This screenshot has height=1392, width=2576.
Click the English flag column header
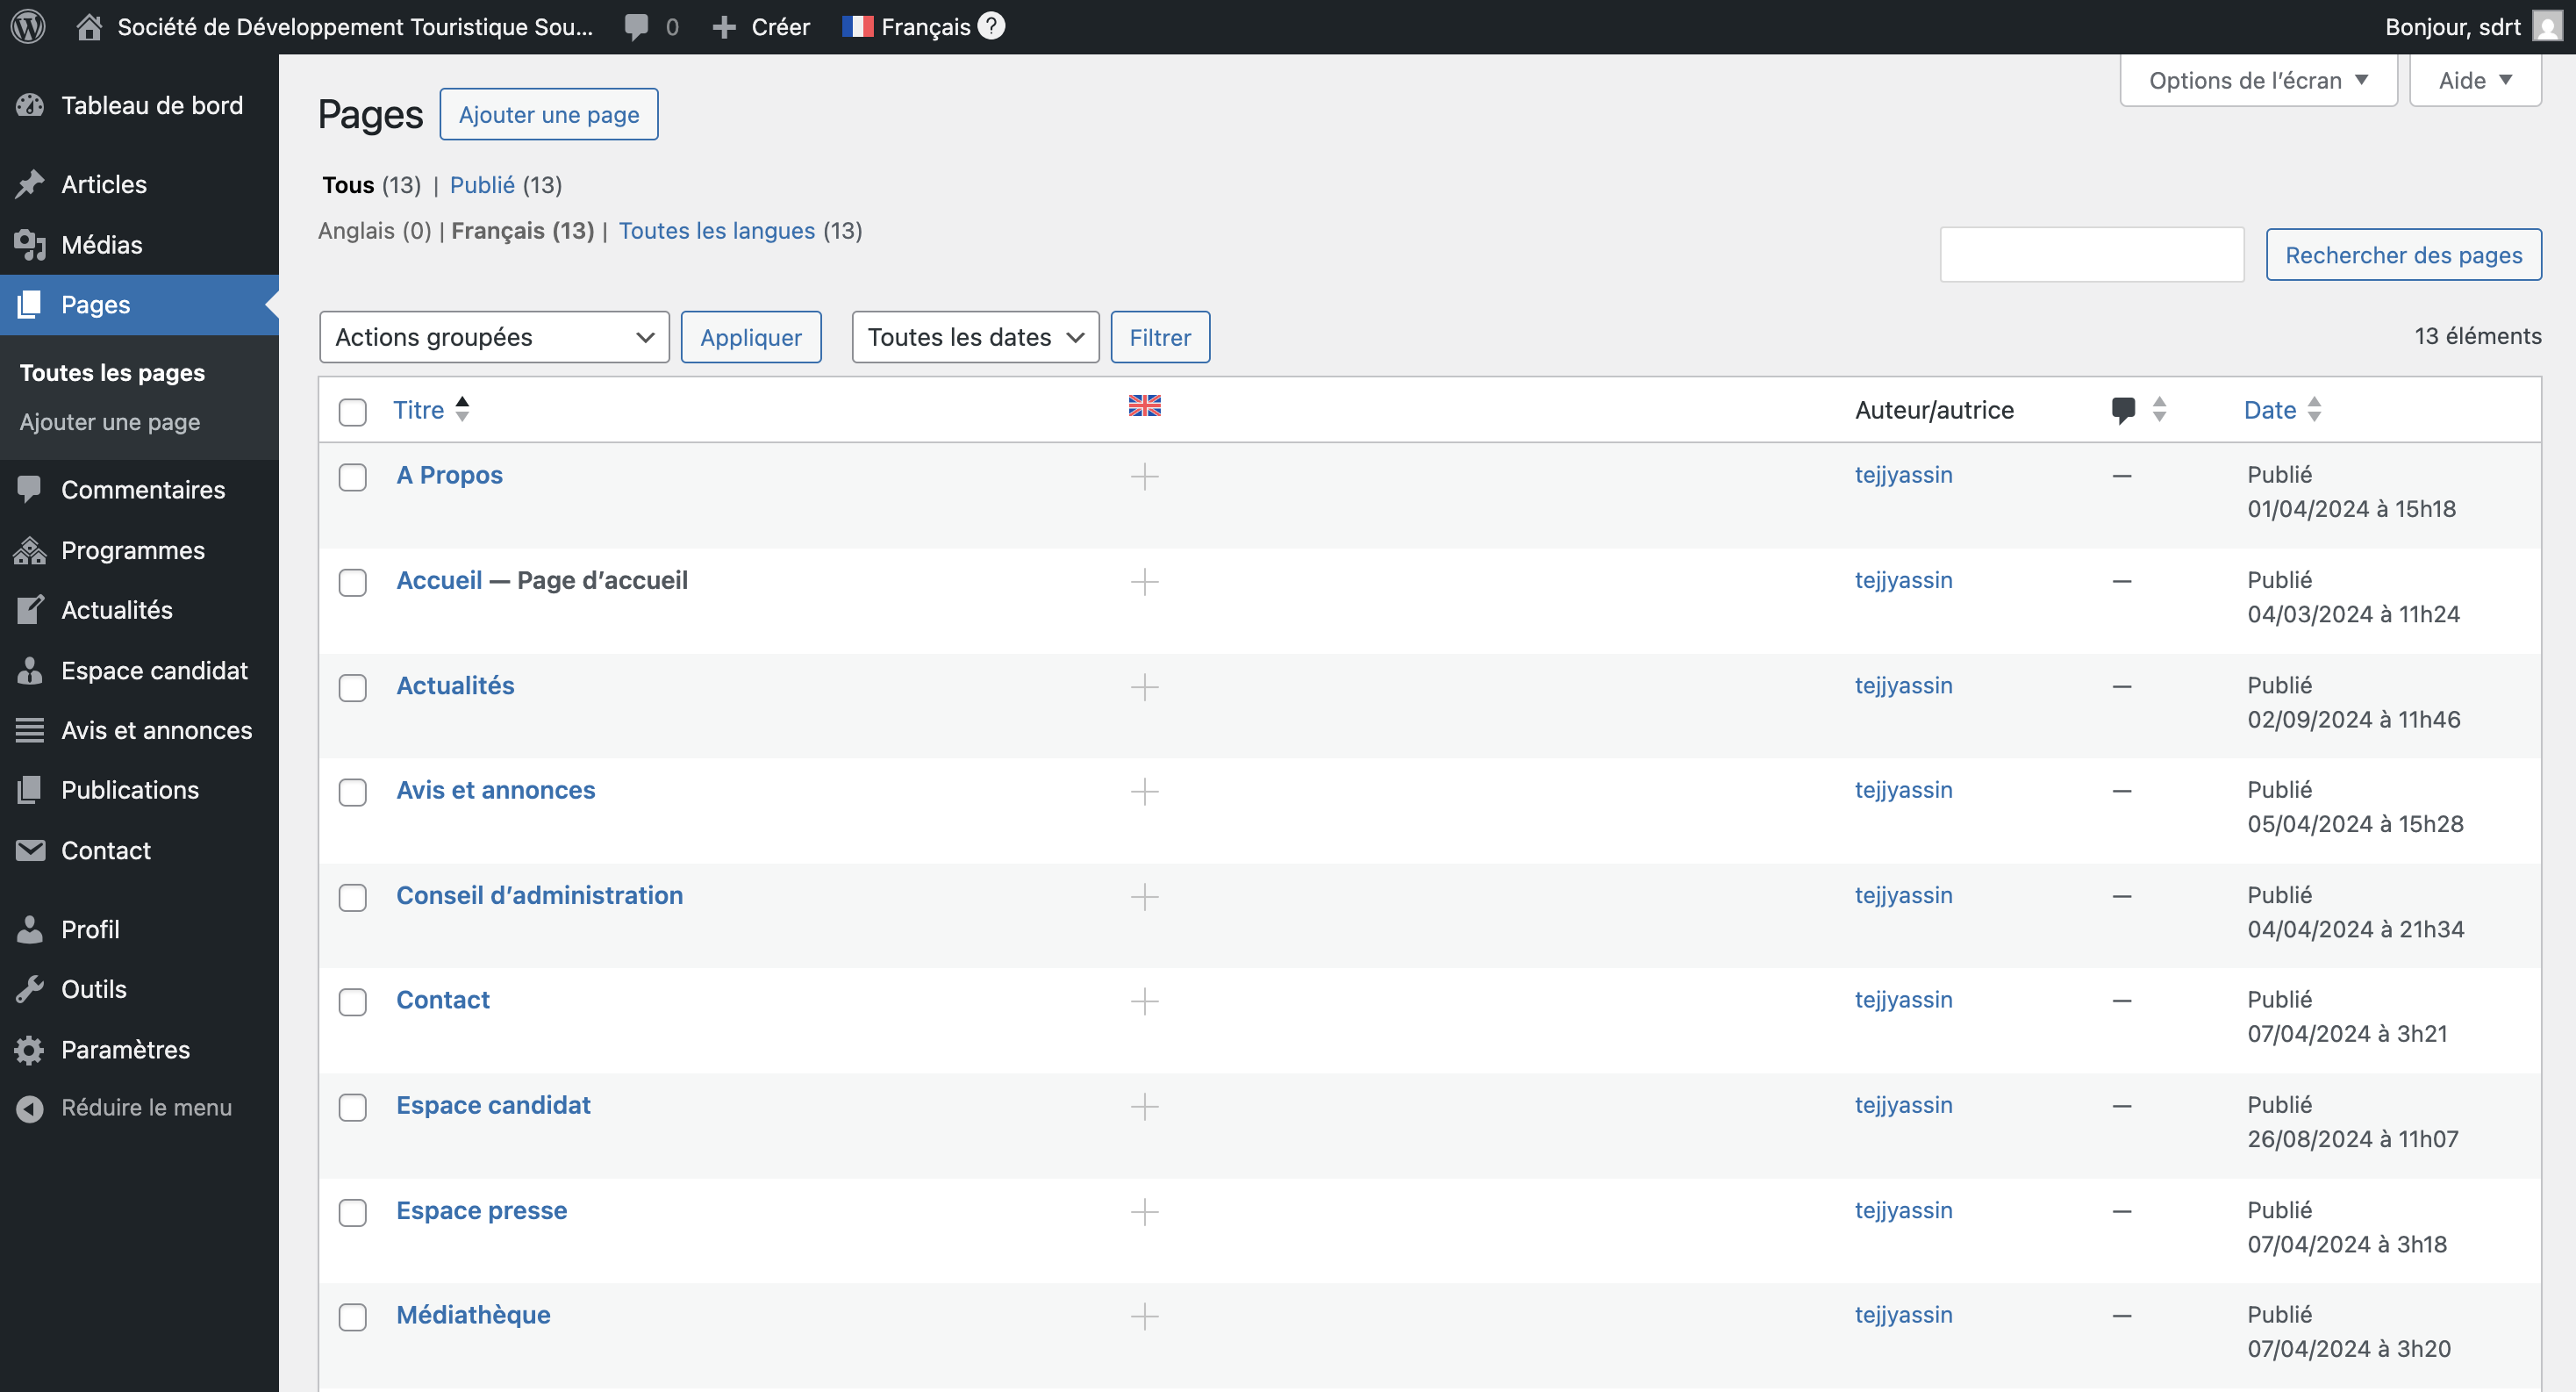[1144, 405]
